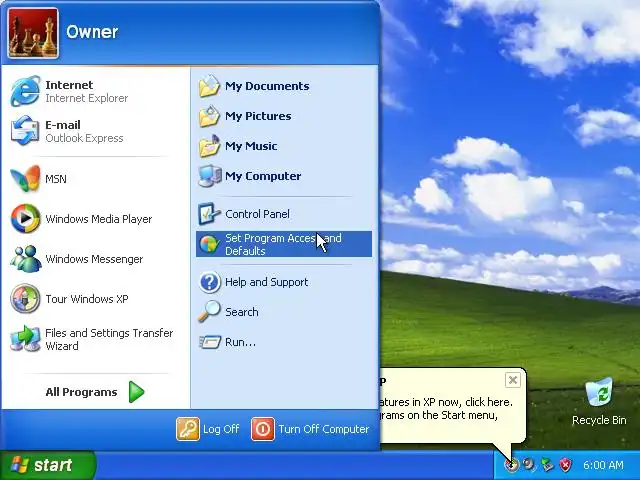
Task: Click Log Off text
Action: point(221,429)
